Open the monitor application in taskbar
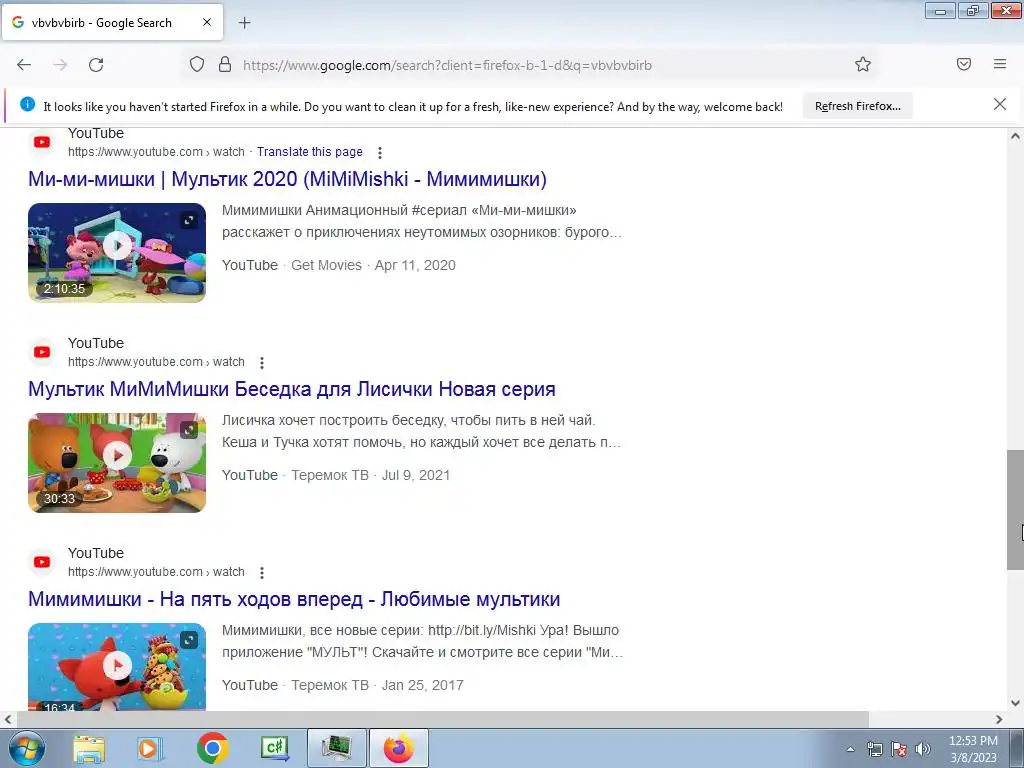1024x768 pixels. 336,748
